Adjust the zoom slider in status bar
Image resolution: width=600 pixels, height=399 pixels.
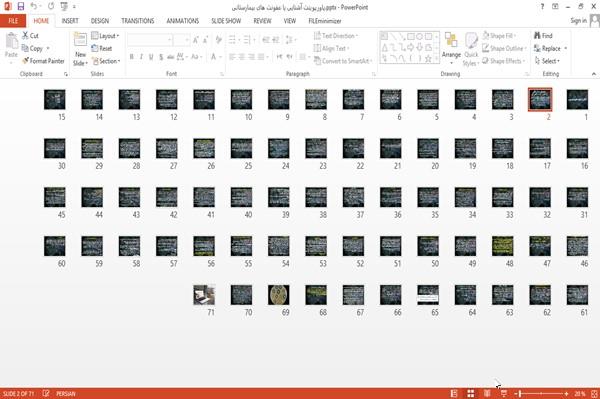541,394
